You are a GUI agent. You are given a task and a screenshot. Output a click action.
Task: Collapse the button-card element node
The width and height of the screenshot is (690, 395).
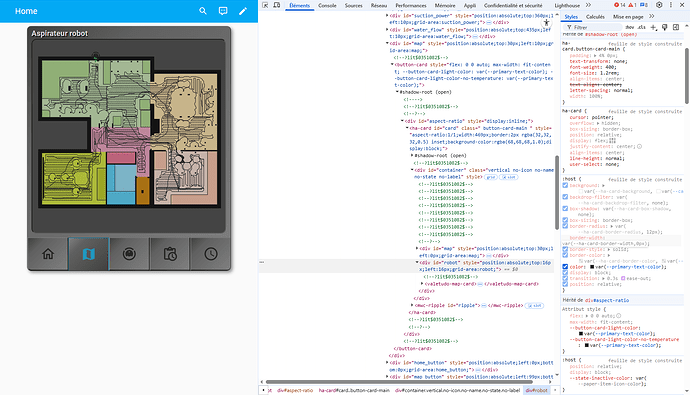pyautogui.click(x=393, y=64)
